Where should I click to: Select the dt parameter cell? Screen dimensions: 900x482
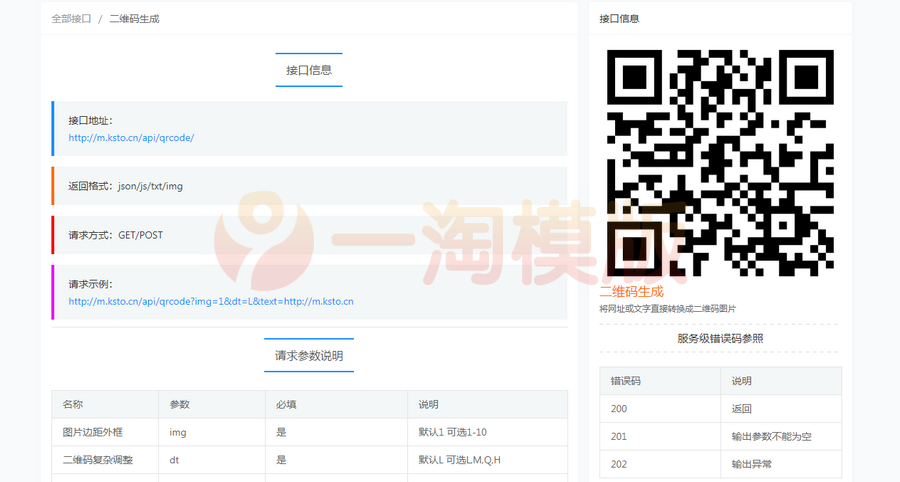click(212, 460)
